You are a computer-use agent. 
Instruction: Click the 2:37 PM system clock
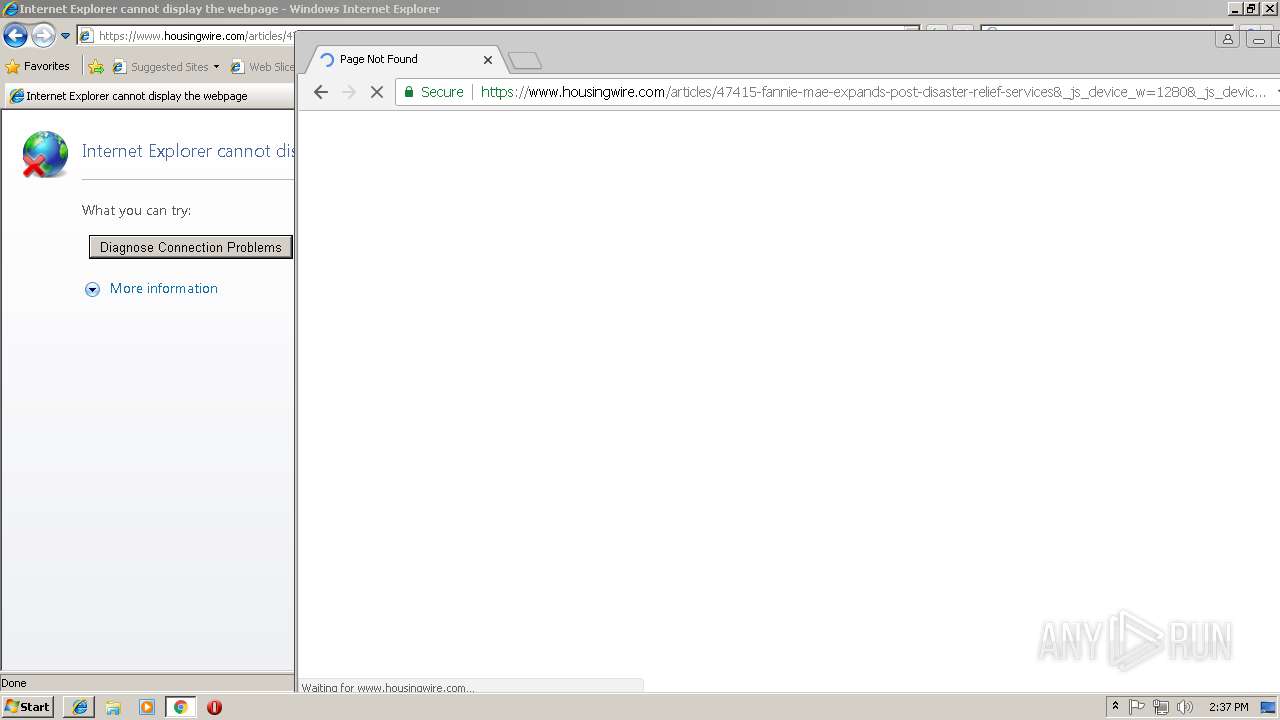point(1228,707)
